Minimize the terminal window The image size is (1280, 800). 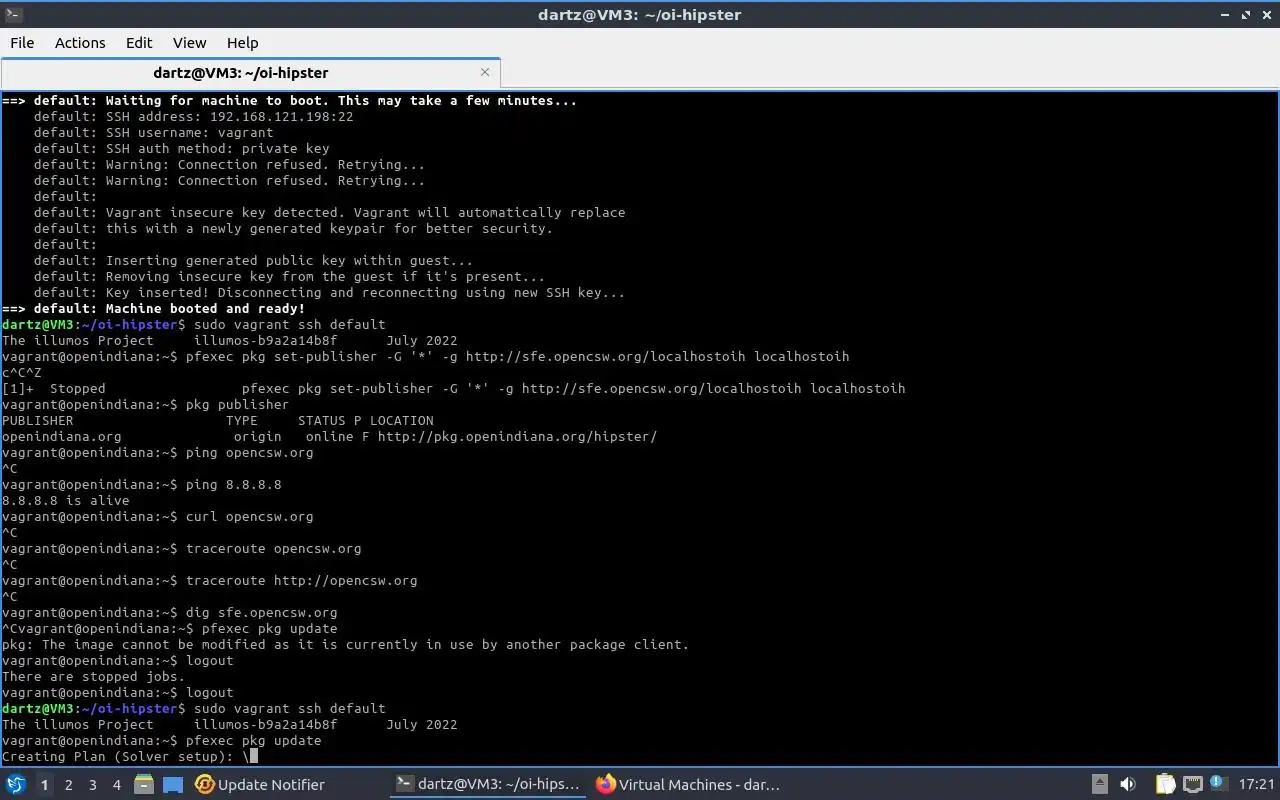1226,15
